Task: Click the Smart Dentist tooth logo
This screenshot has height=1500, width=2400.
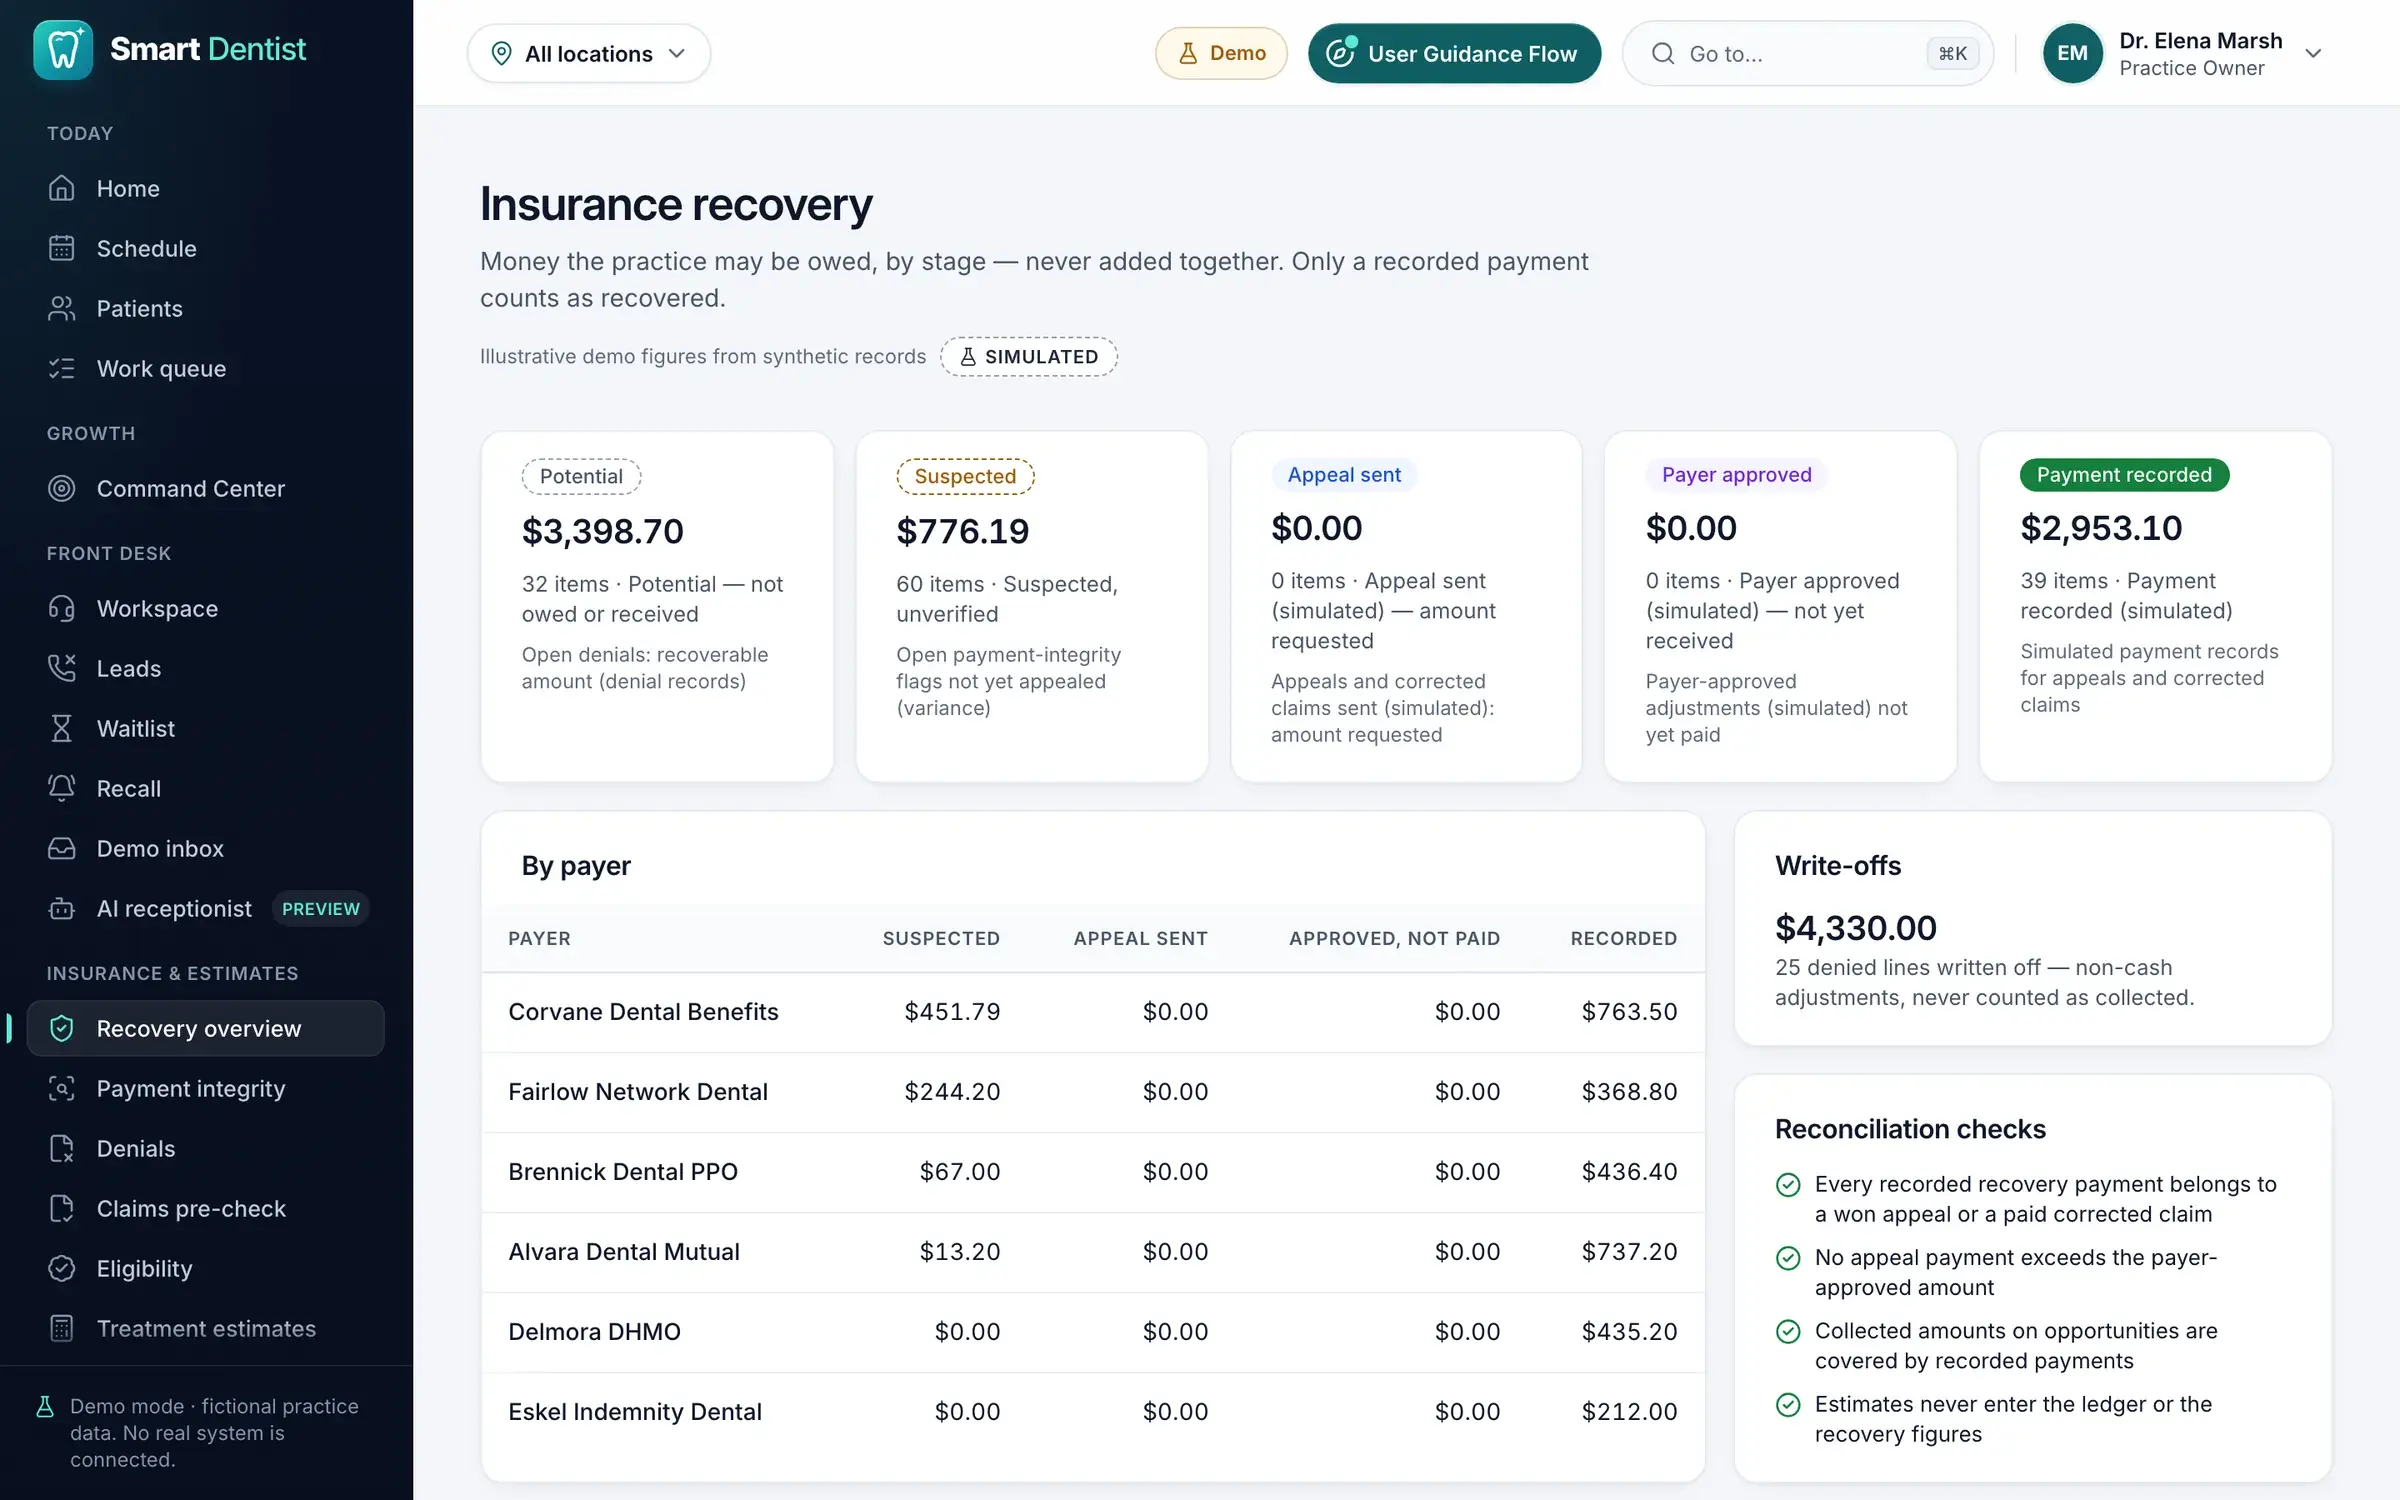Action: (x=63, y=50)
